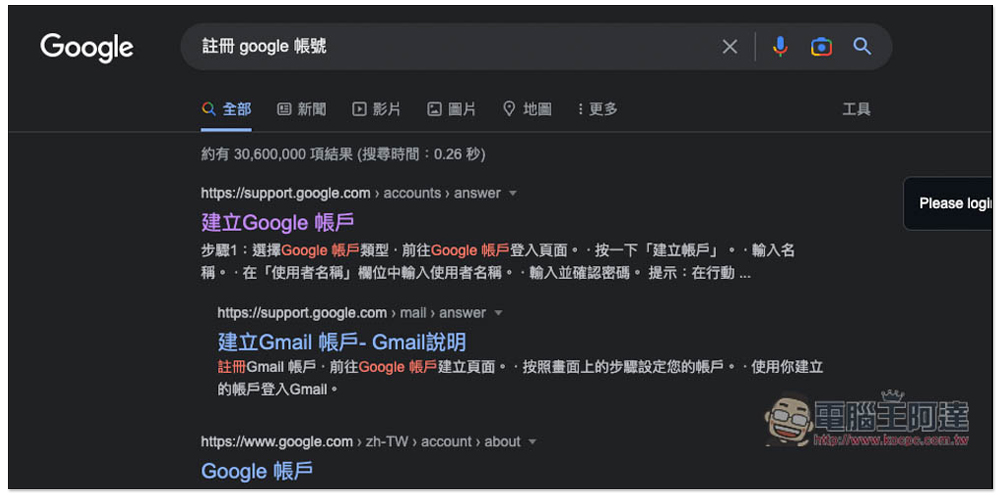The height and width of the screenshot is (495, 1000).
Task: Click the snippet starting 註冊Gmail 帳戶
Action: pyautogui.click(x=520, y=378)
